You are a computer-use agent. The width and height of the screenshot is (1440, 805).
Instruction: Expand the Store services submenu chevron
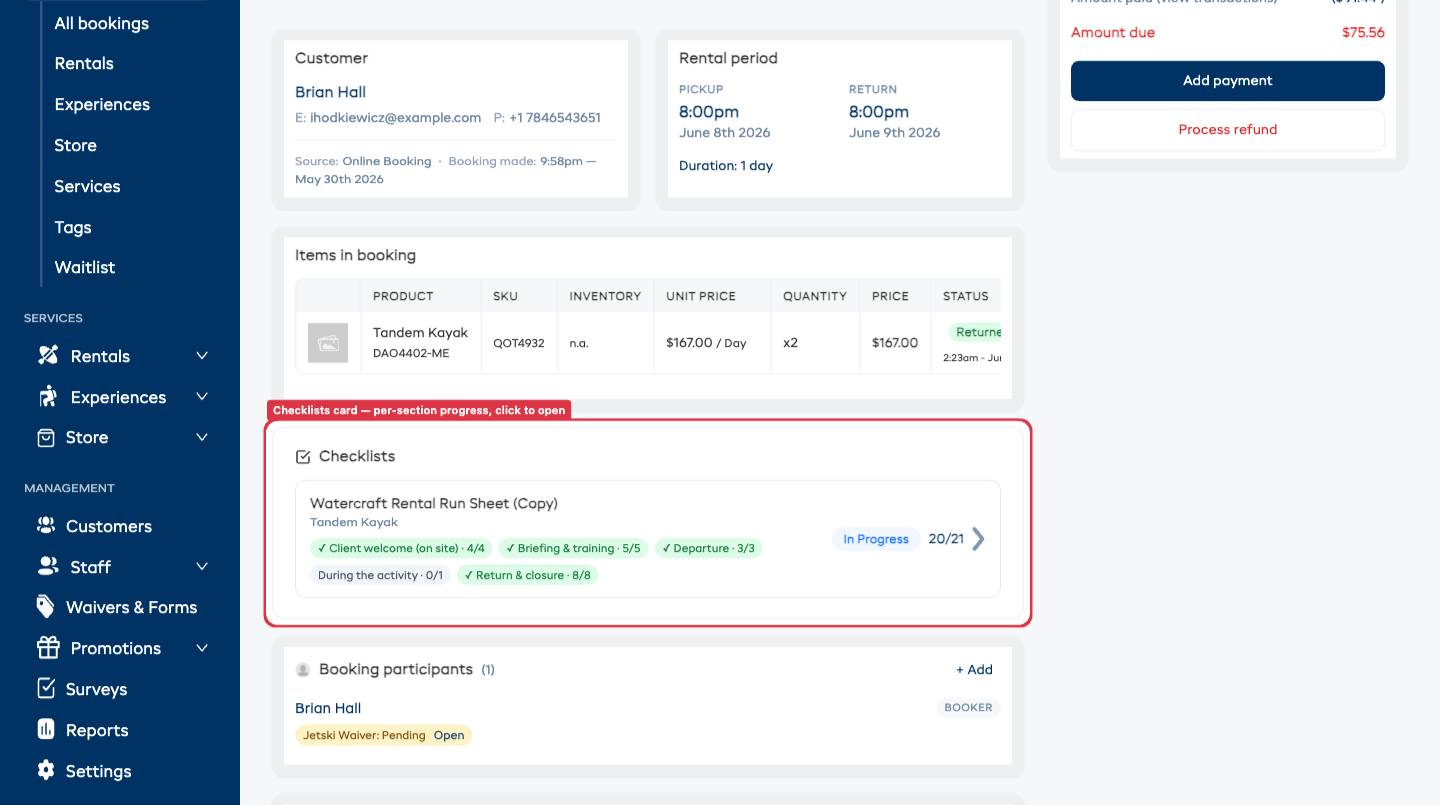point(202,437)
